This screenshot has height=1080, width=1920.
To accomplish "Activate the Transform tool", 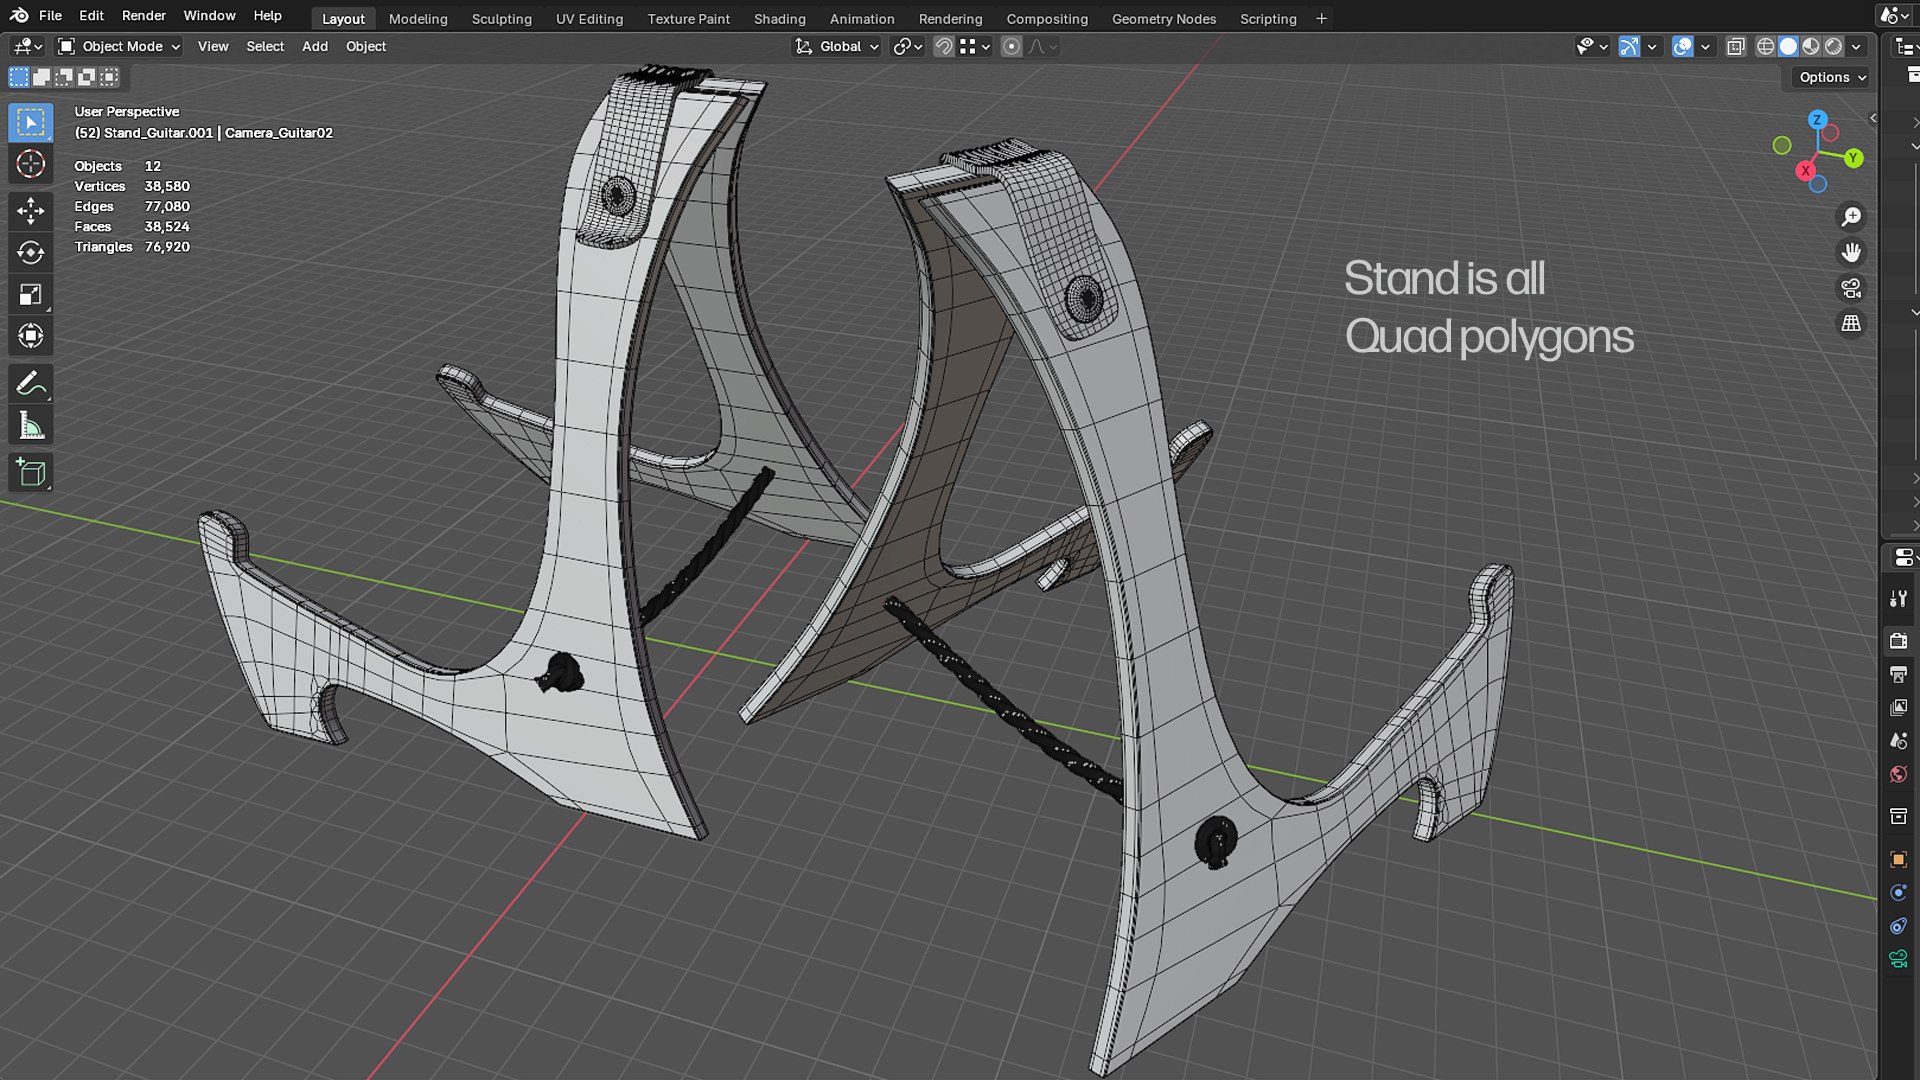I will (x=31, y=337).
